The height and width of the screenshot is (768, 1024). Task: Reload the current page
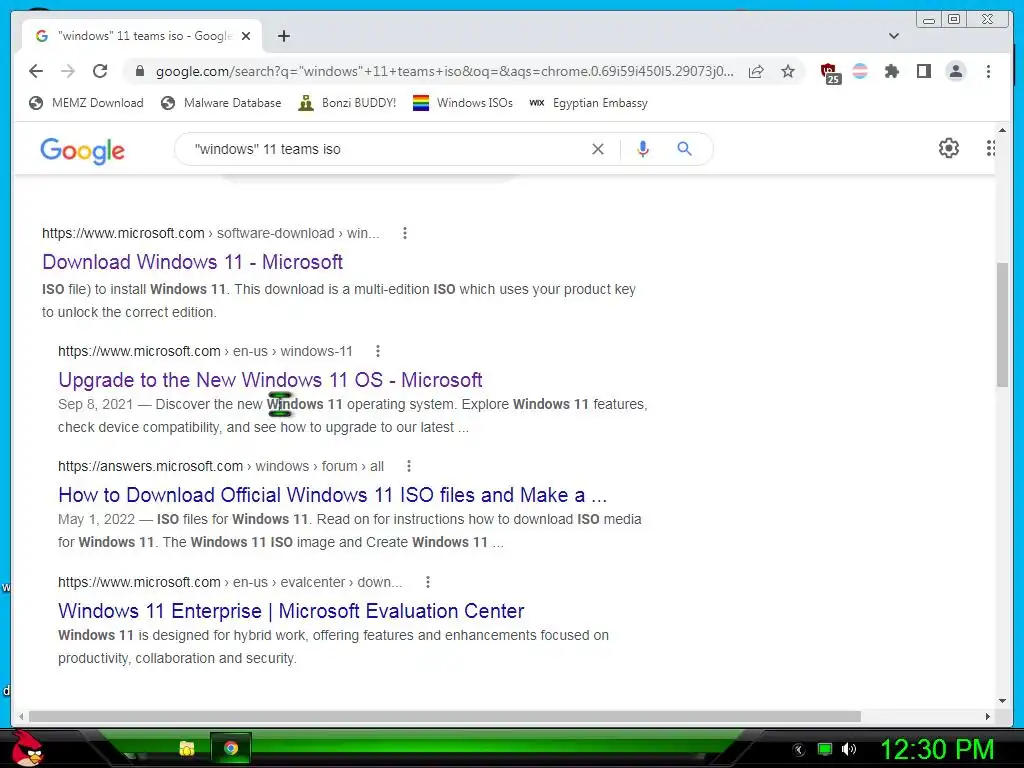point(100,71)
